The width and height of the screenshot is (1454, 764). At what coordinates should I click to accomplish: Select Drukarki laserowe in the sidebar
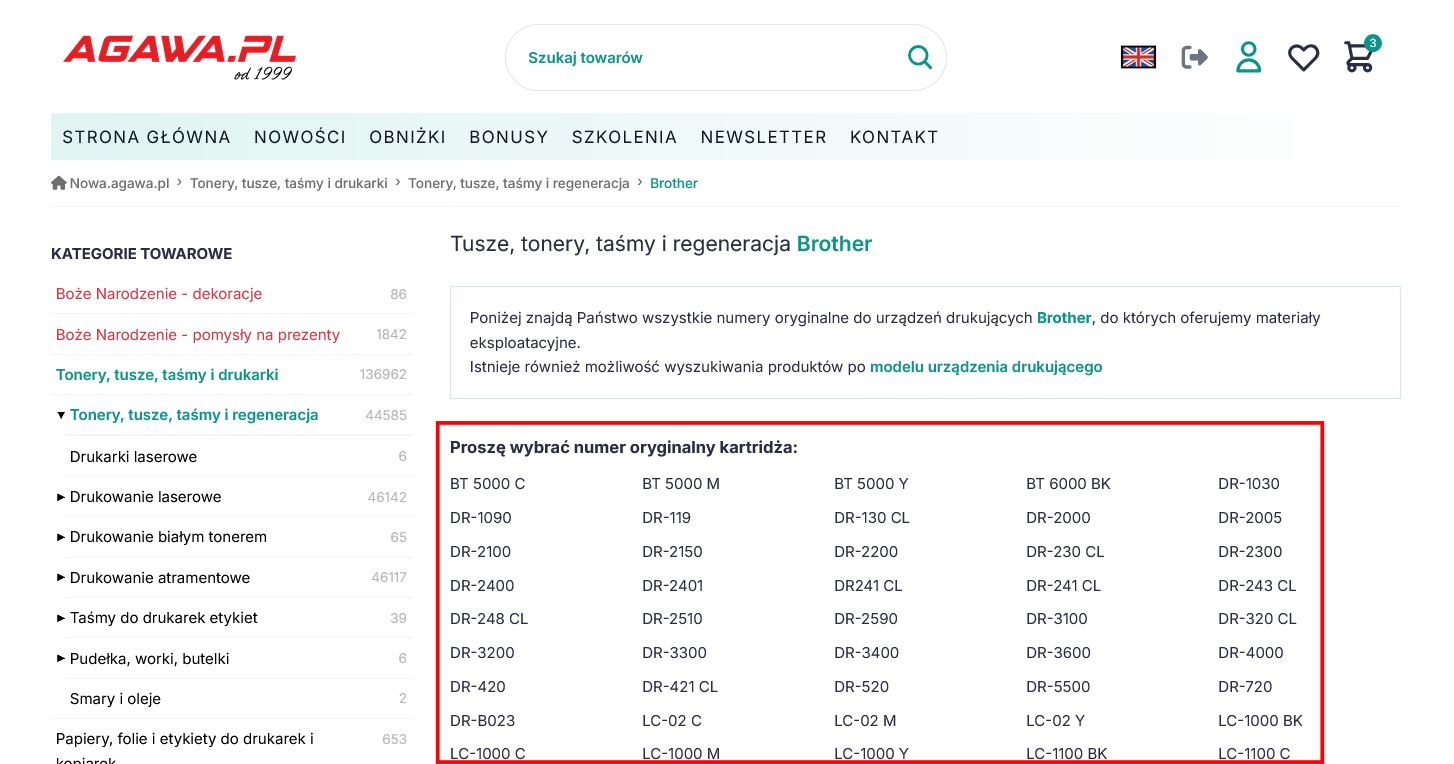(133, 457)
